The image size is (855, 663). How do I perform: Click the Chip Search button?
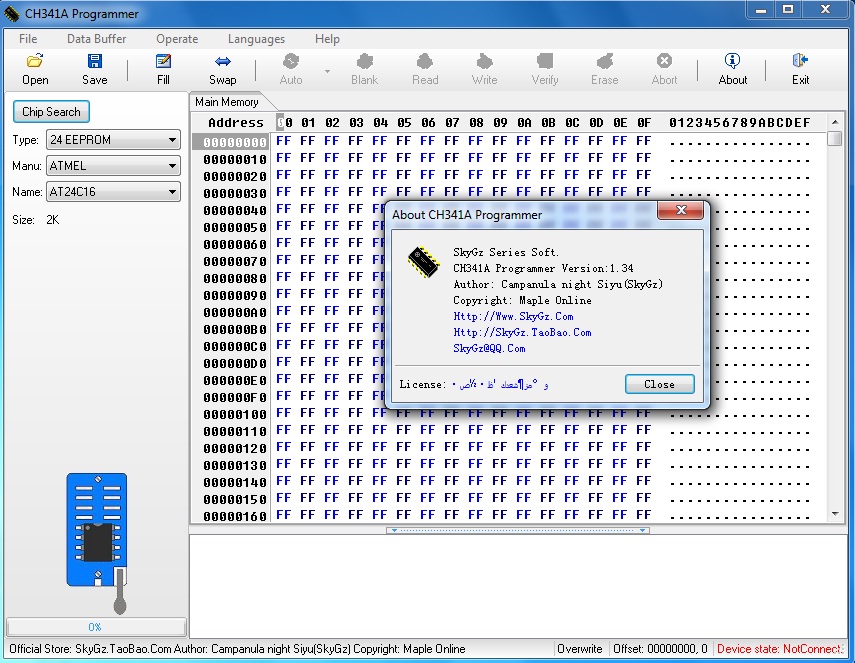[51, 112]
